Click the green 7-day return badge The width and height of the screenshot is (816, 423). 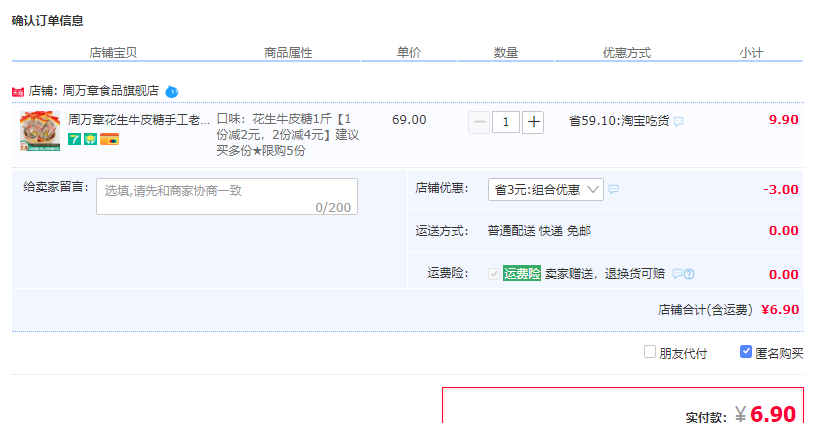(74, 139)
